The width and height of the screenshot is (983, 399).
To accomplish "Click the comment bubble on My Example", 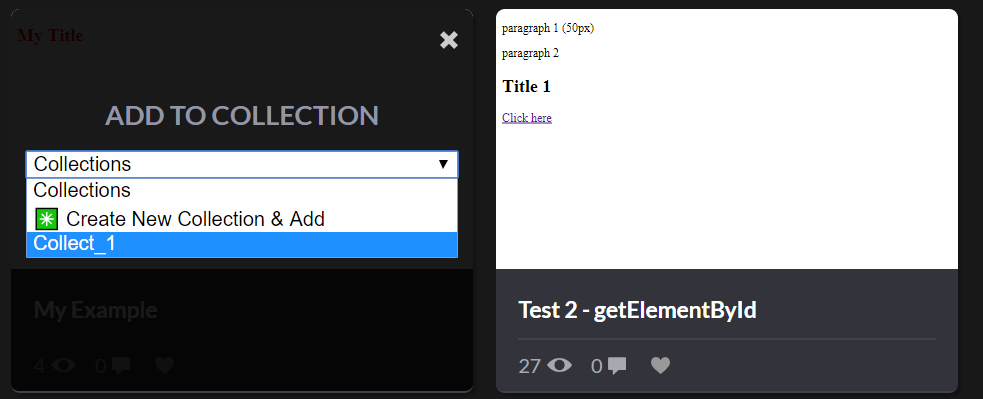I will (121, 366).
